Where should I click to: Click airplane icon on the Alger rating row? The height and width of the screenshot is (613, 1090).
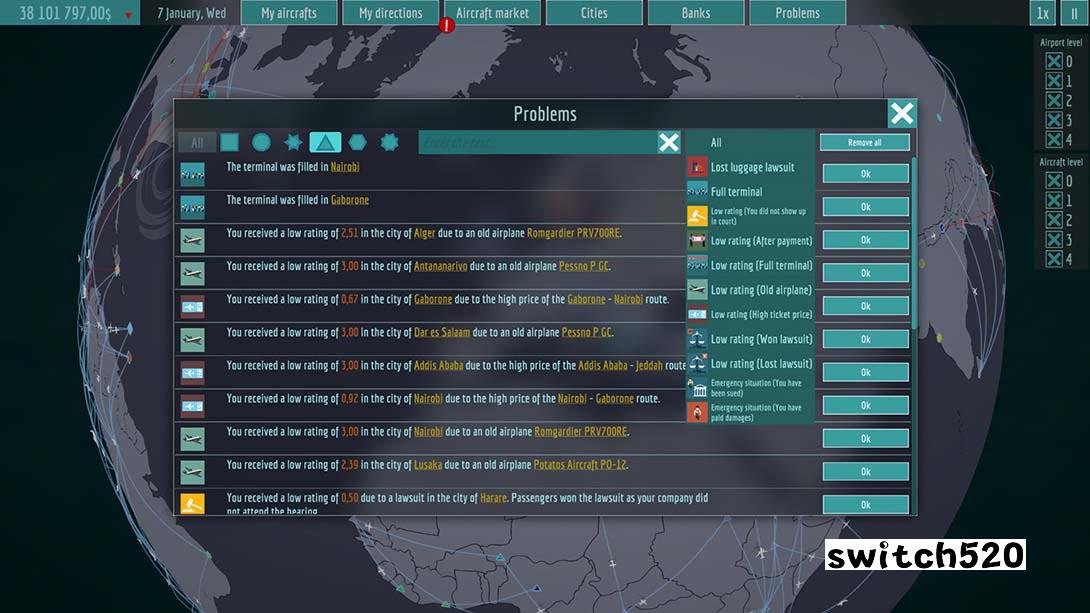point(193,240)
